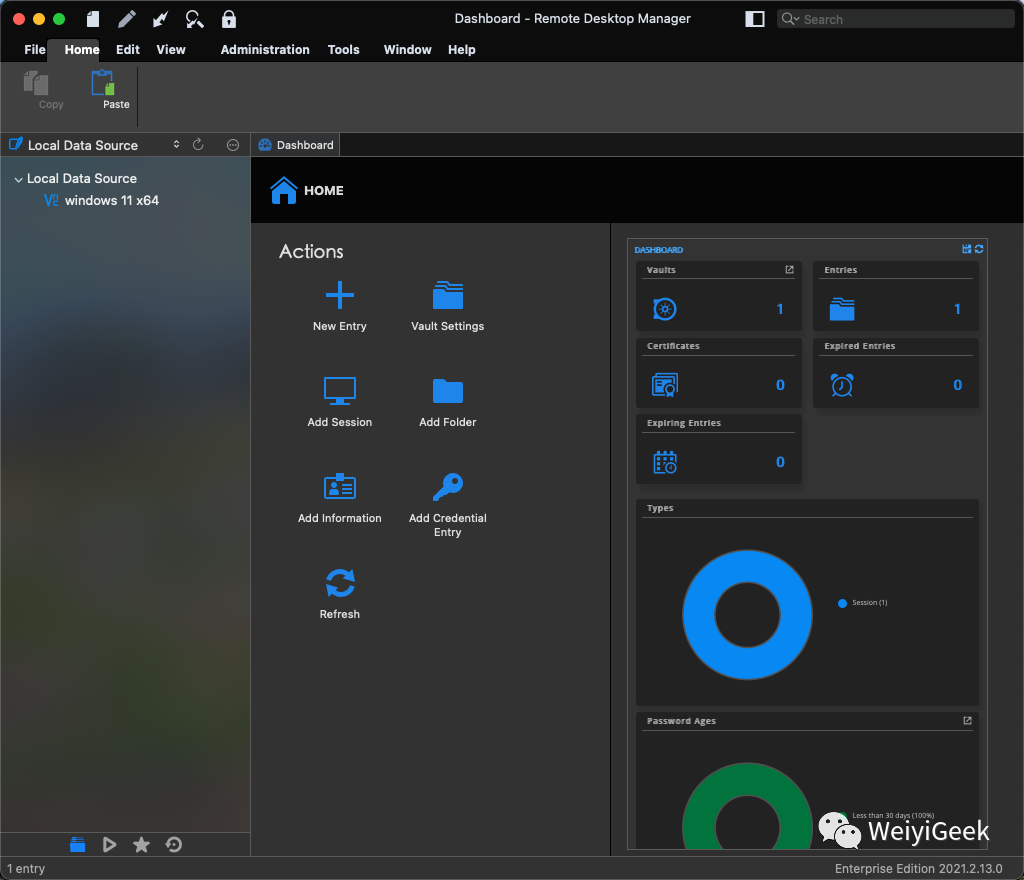Open Password Ages external link icon
This screenshot has height=880, width=1024.
click(967, 721)
